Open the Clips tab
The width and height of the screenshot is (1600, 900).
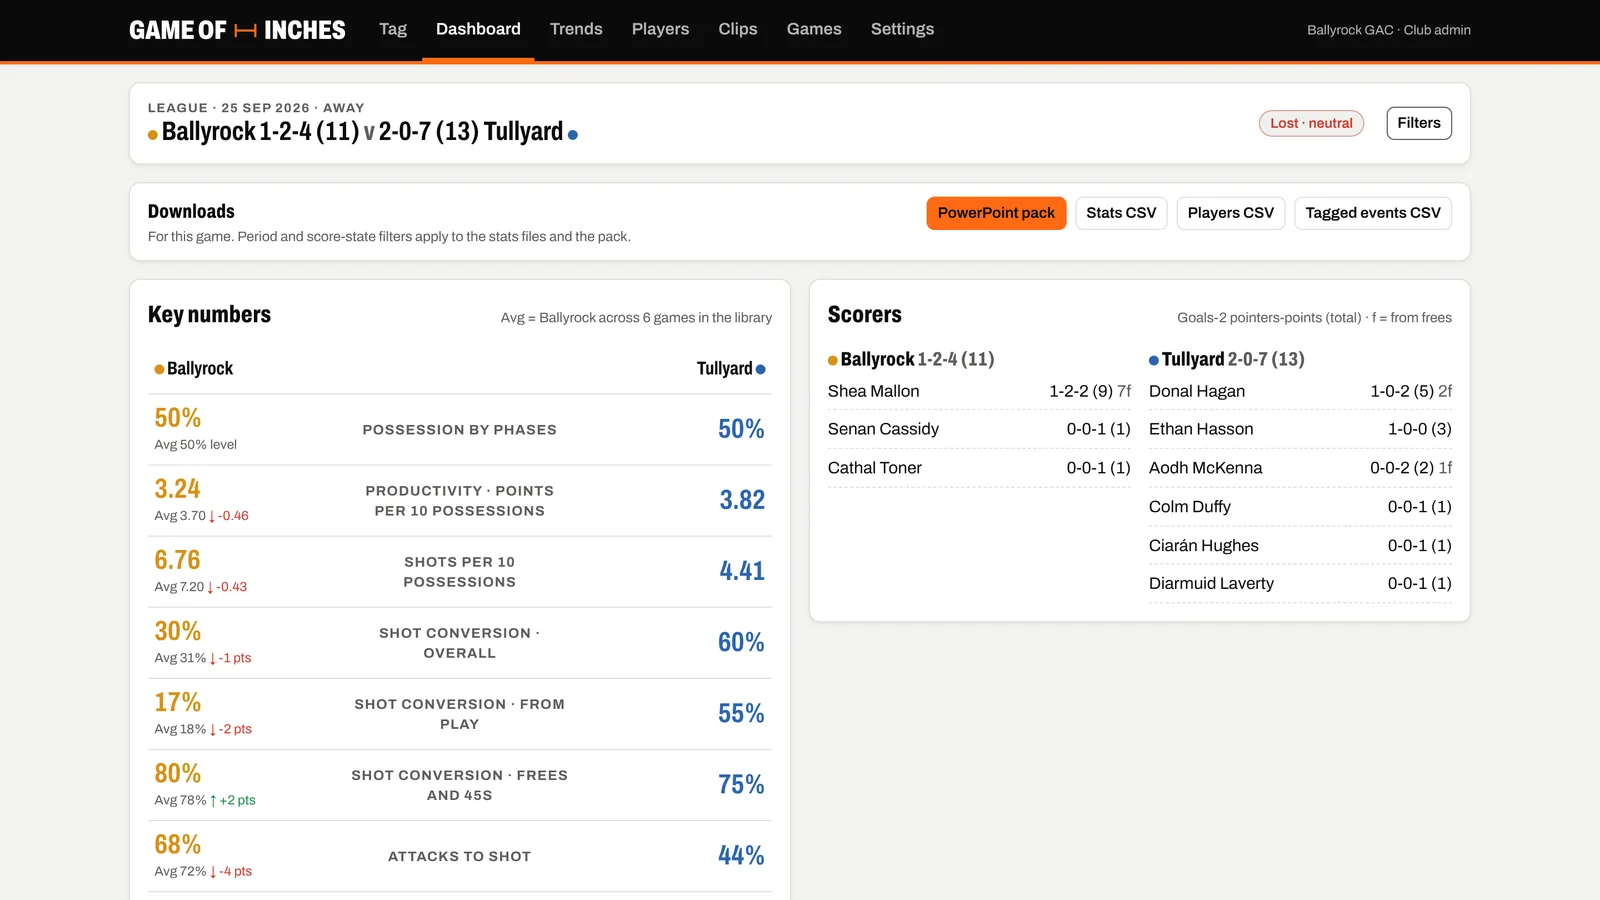[738, 30]
